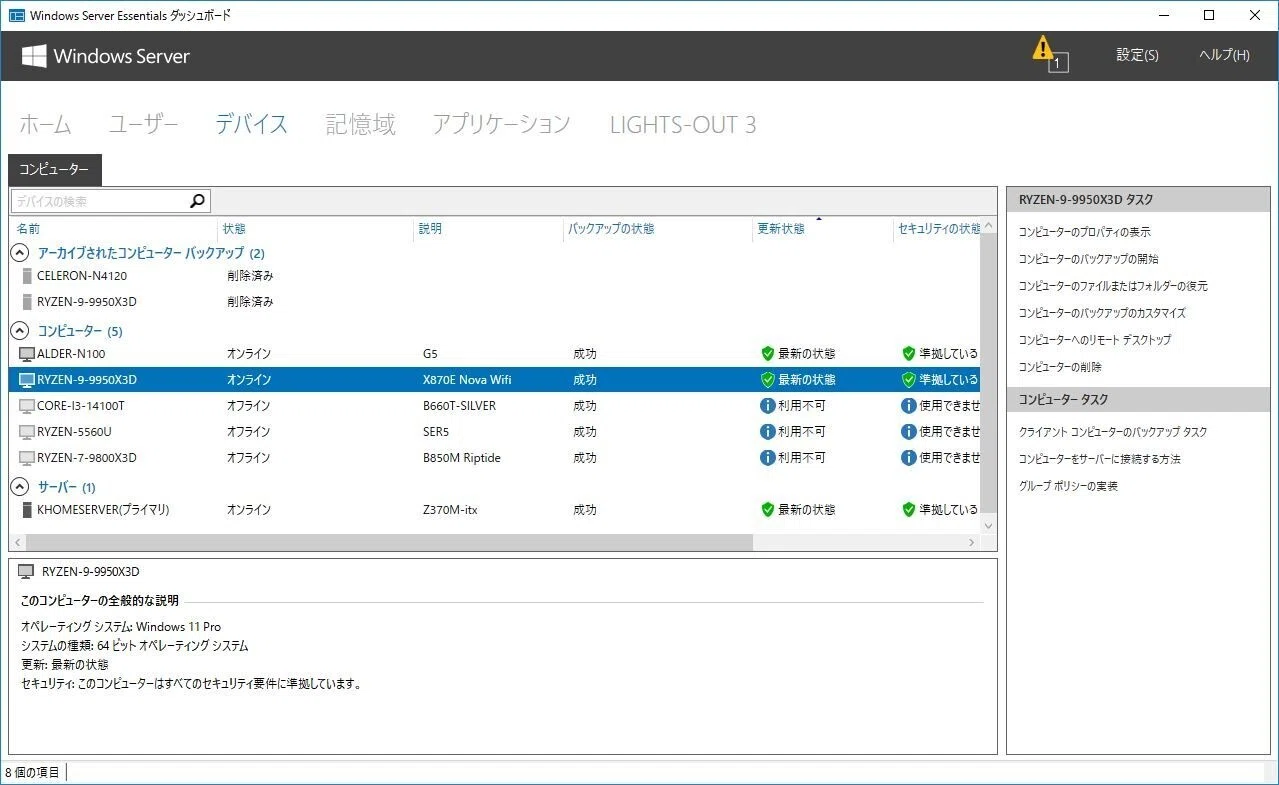
Task: Click コンピューターのバックアップのカスタマイズ
Action: [1102, 313]
